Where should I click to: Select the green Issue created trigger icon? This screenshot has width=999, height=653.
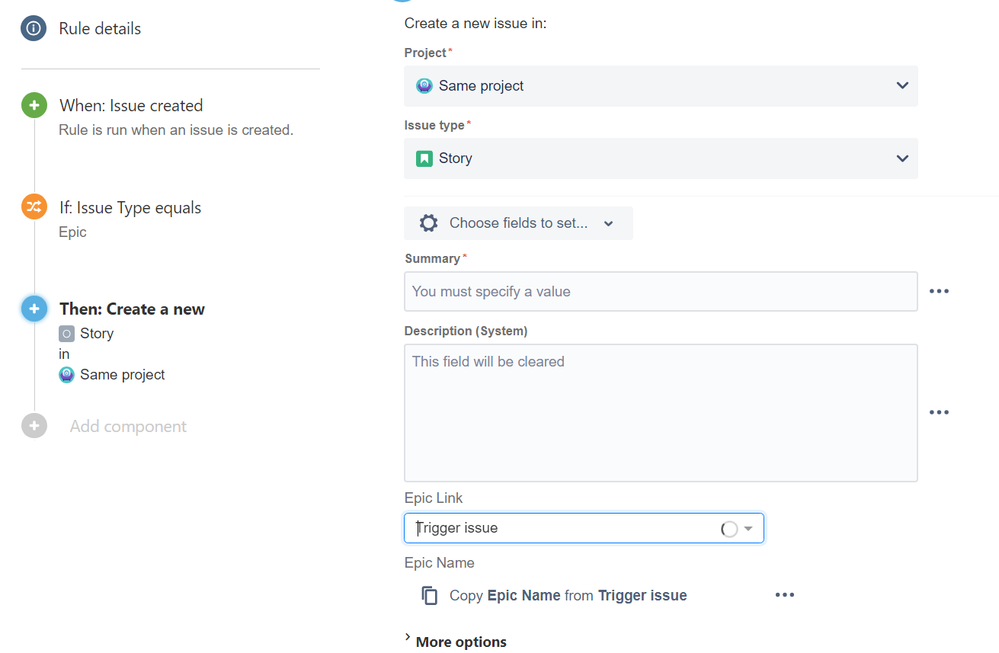34,105
